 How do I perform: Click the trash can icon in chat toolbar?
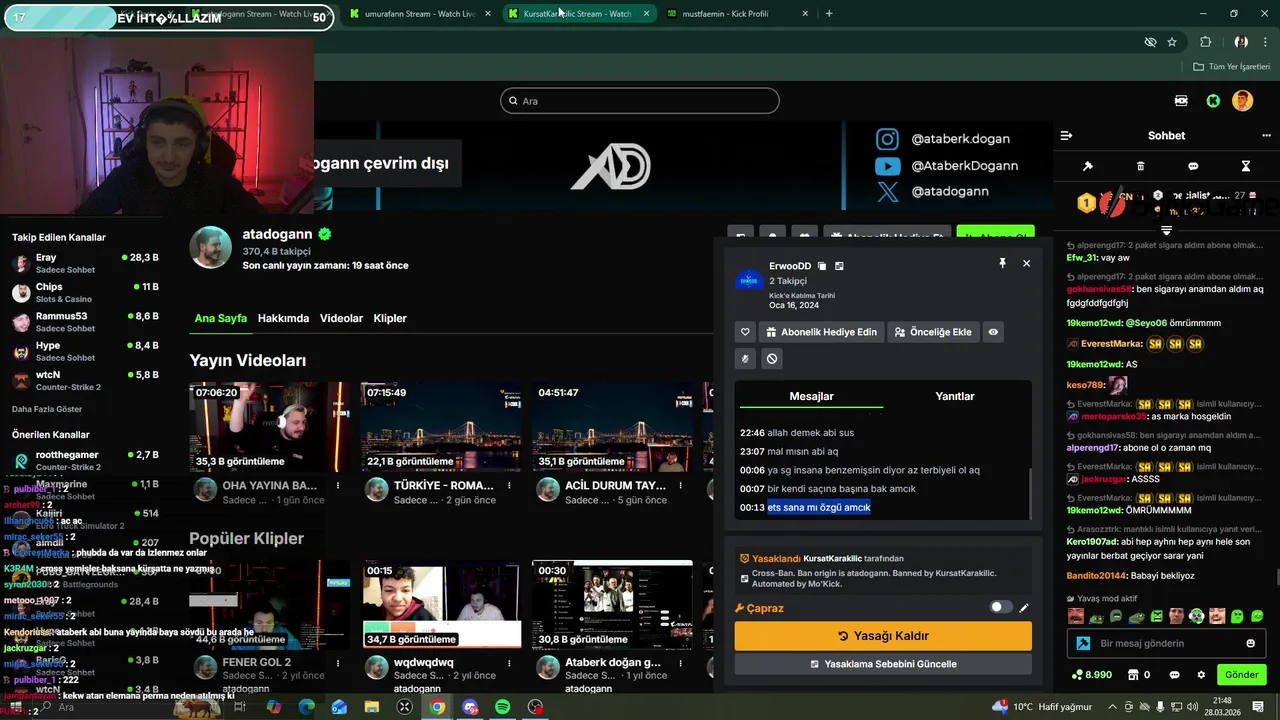1141,166
